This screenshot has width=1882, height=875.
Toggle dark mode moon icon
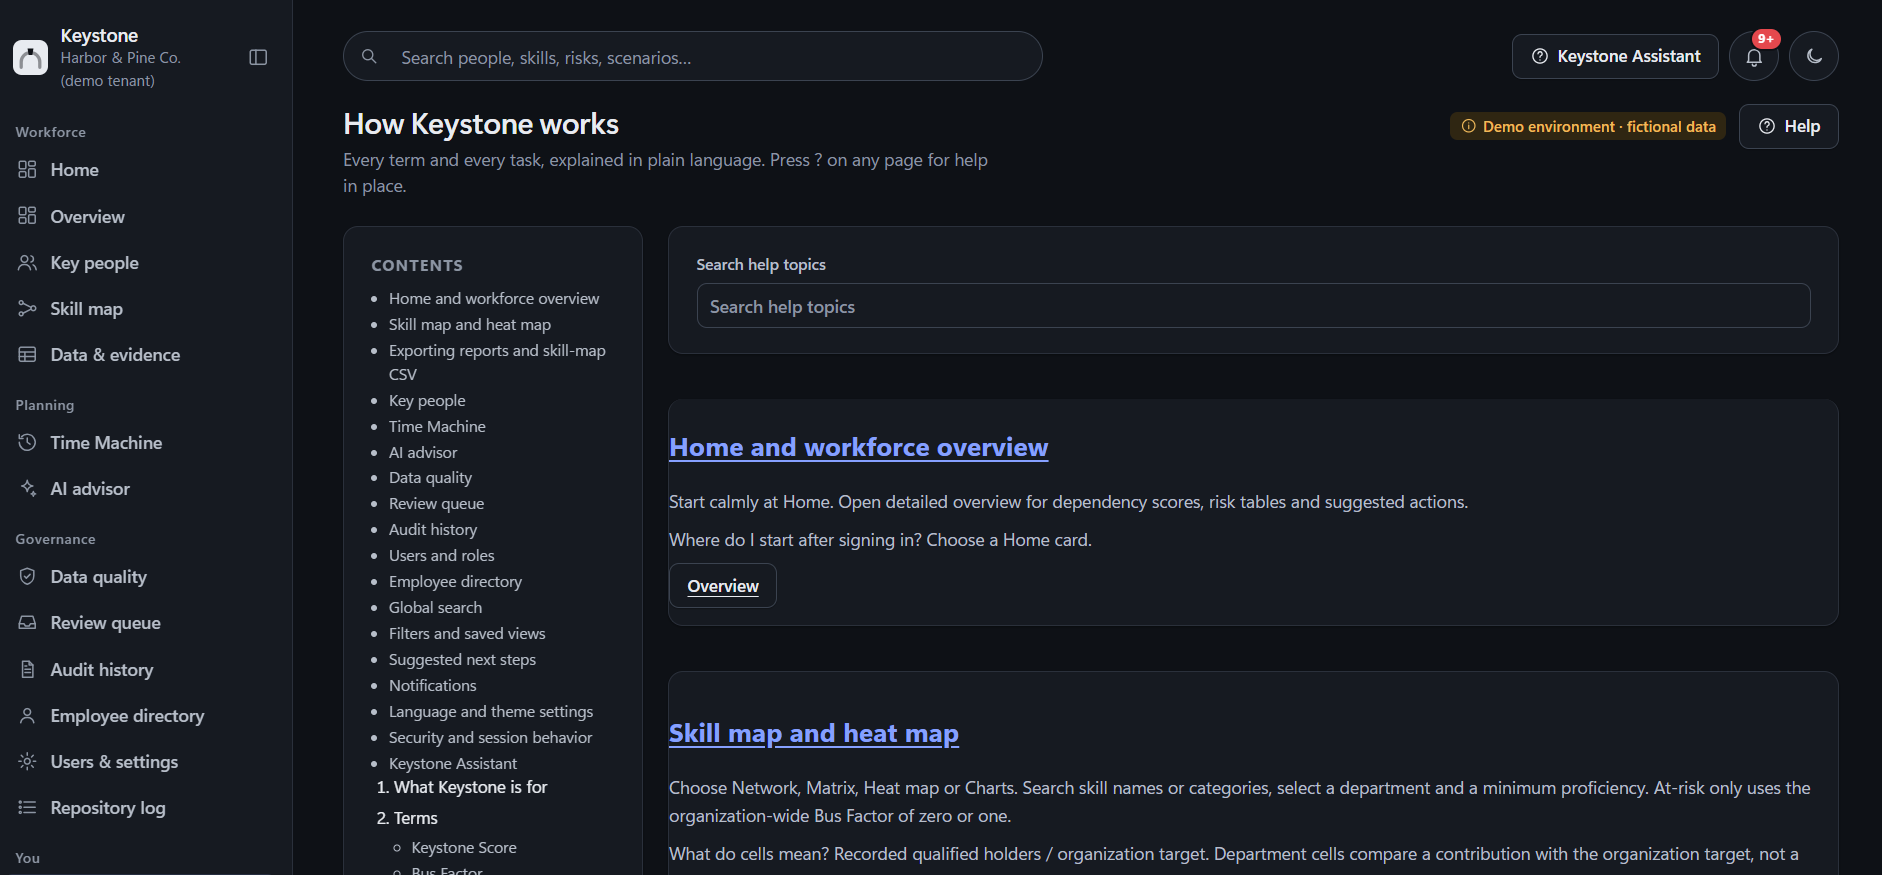click(x=1814, y=56)
